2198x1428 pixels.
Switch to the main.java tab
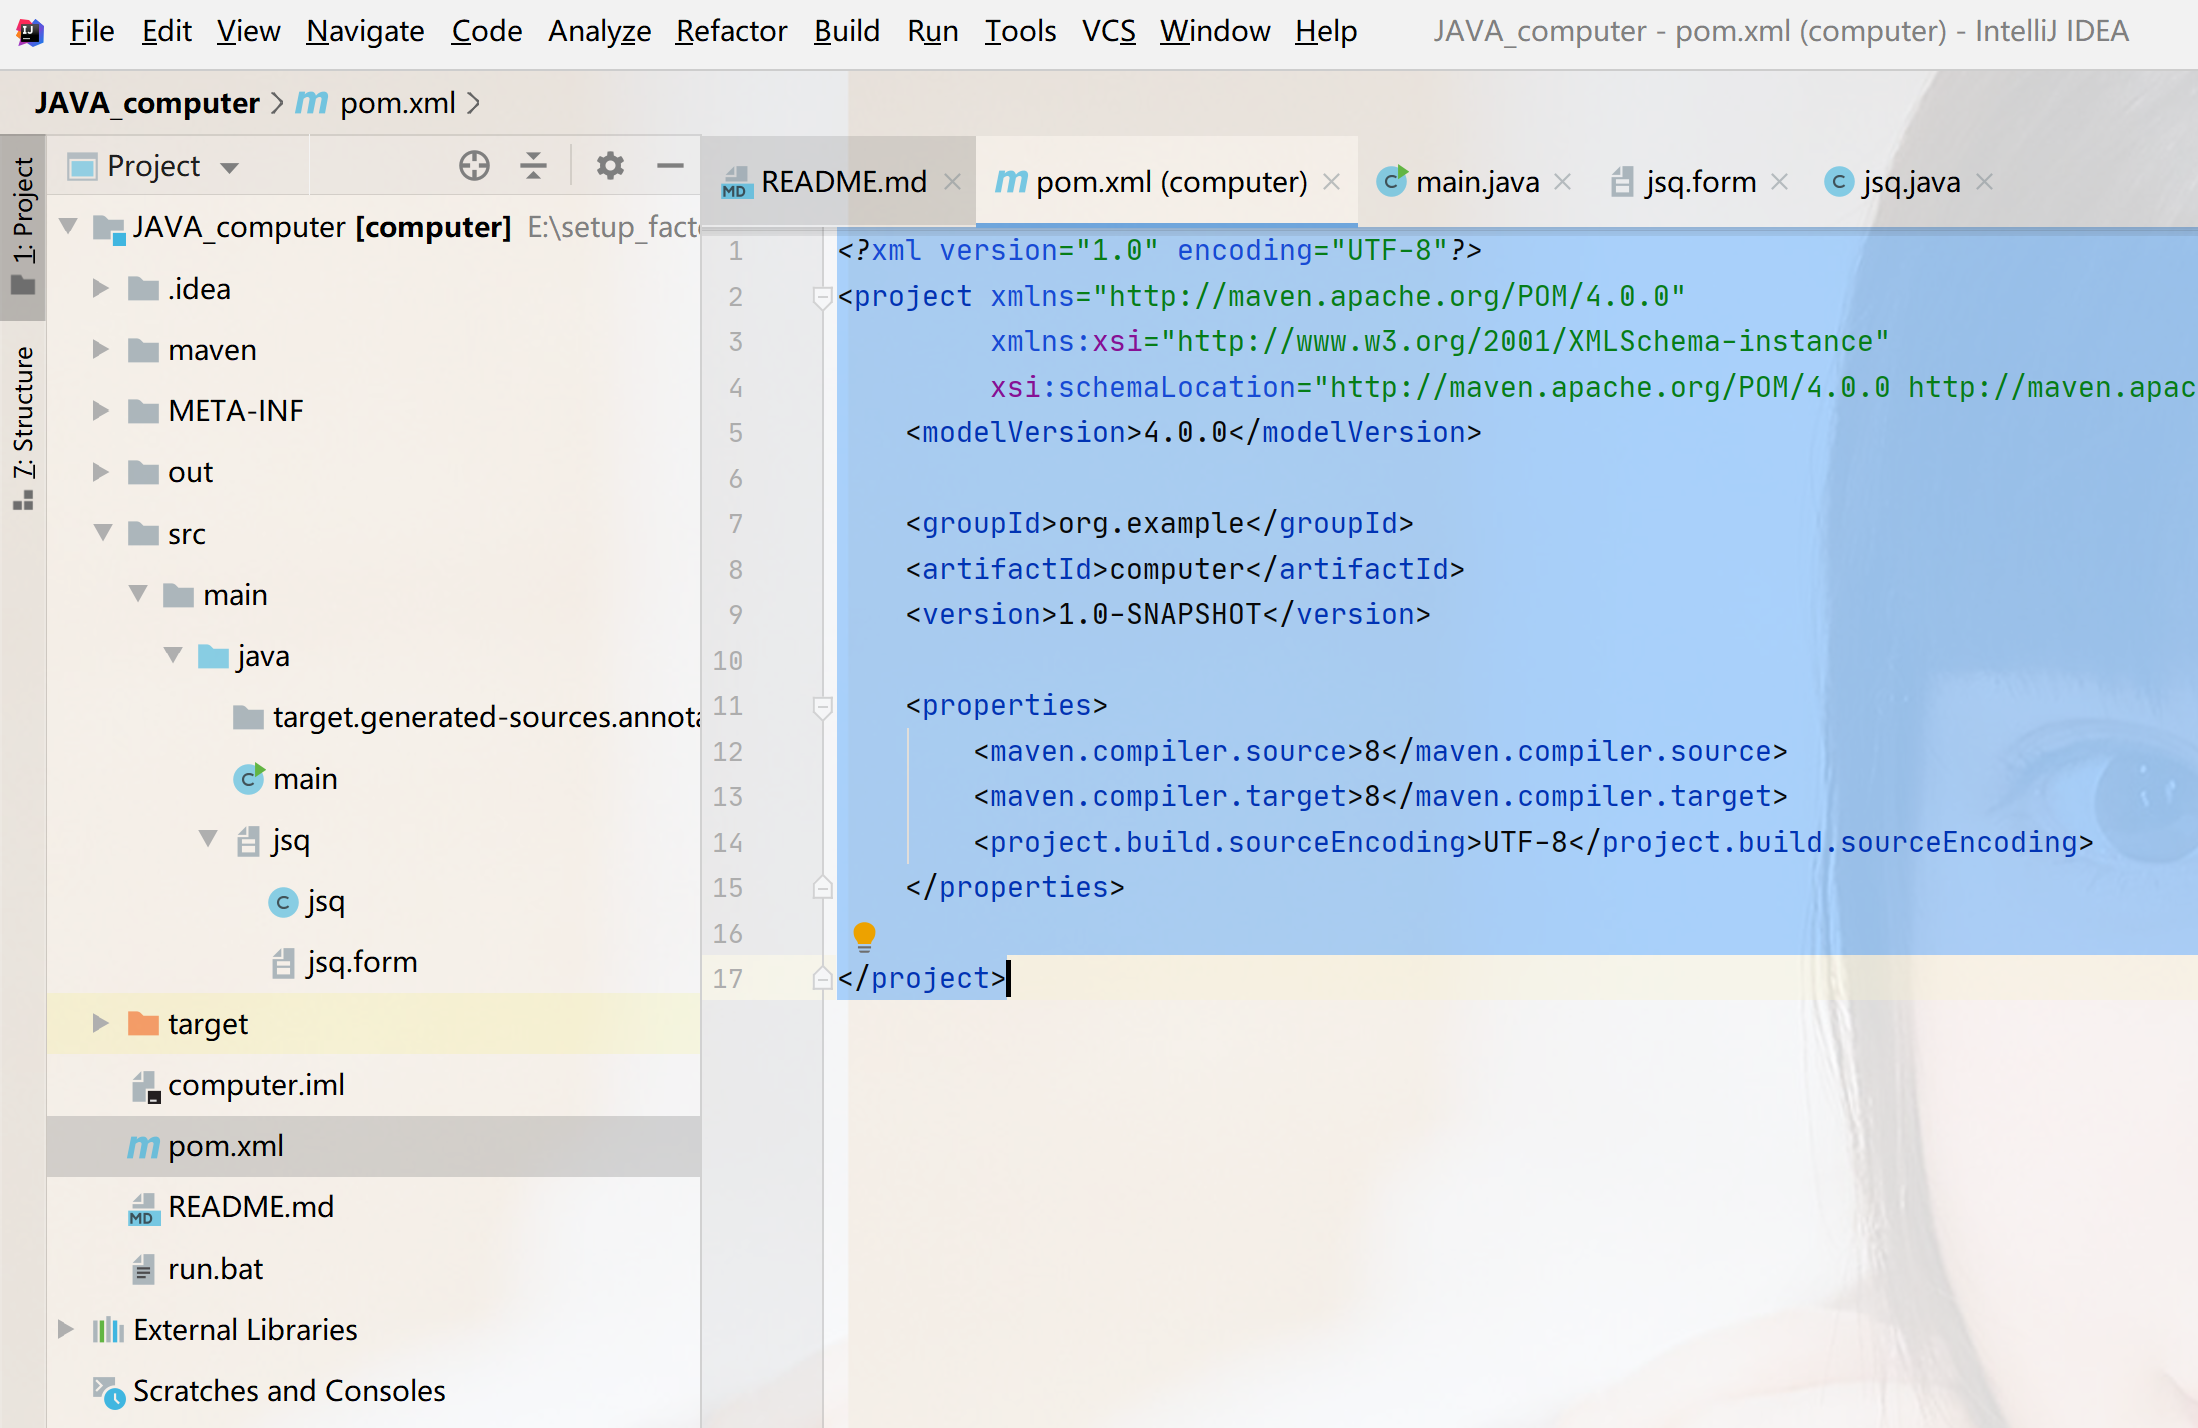click(1476, 182)
